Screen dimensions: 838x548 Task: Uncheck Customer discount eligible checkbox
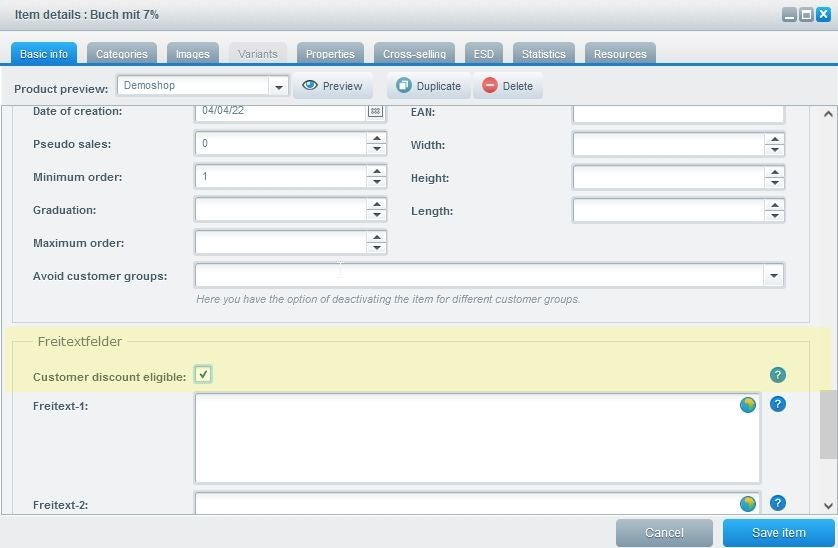[x=203, y=374]
